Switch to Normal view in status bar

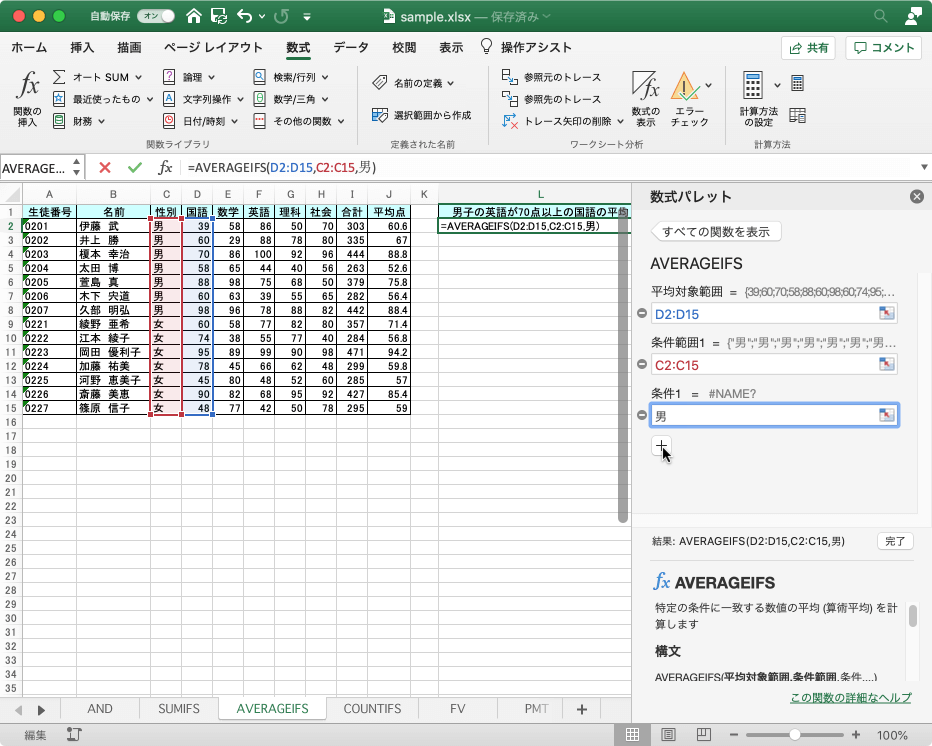click(x=632, y=735)
